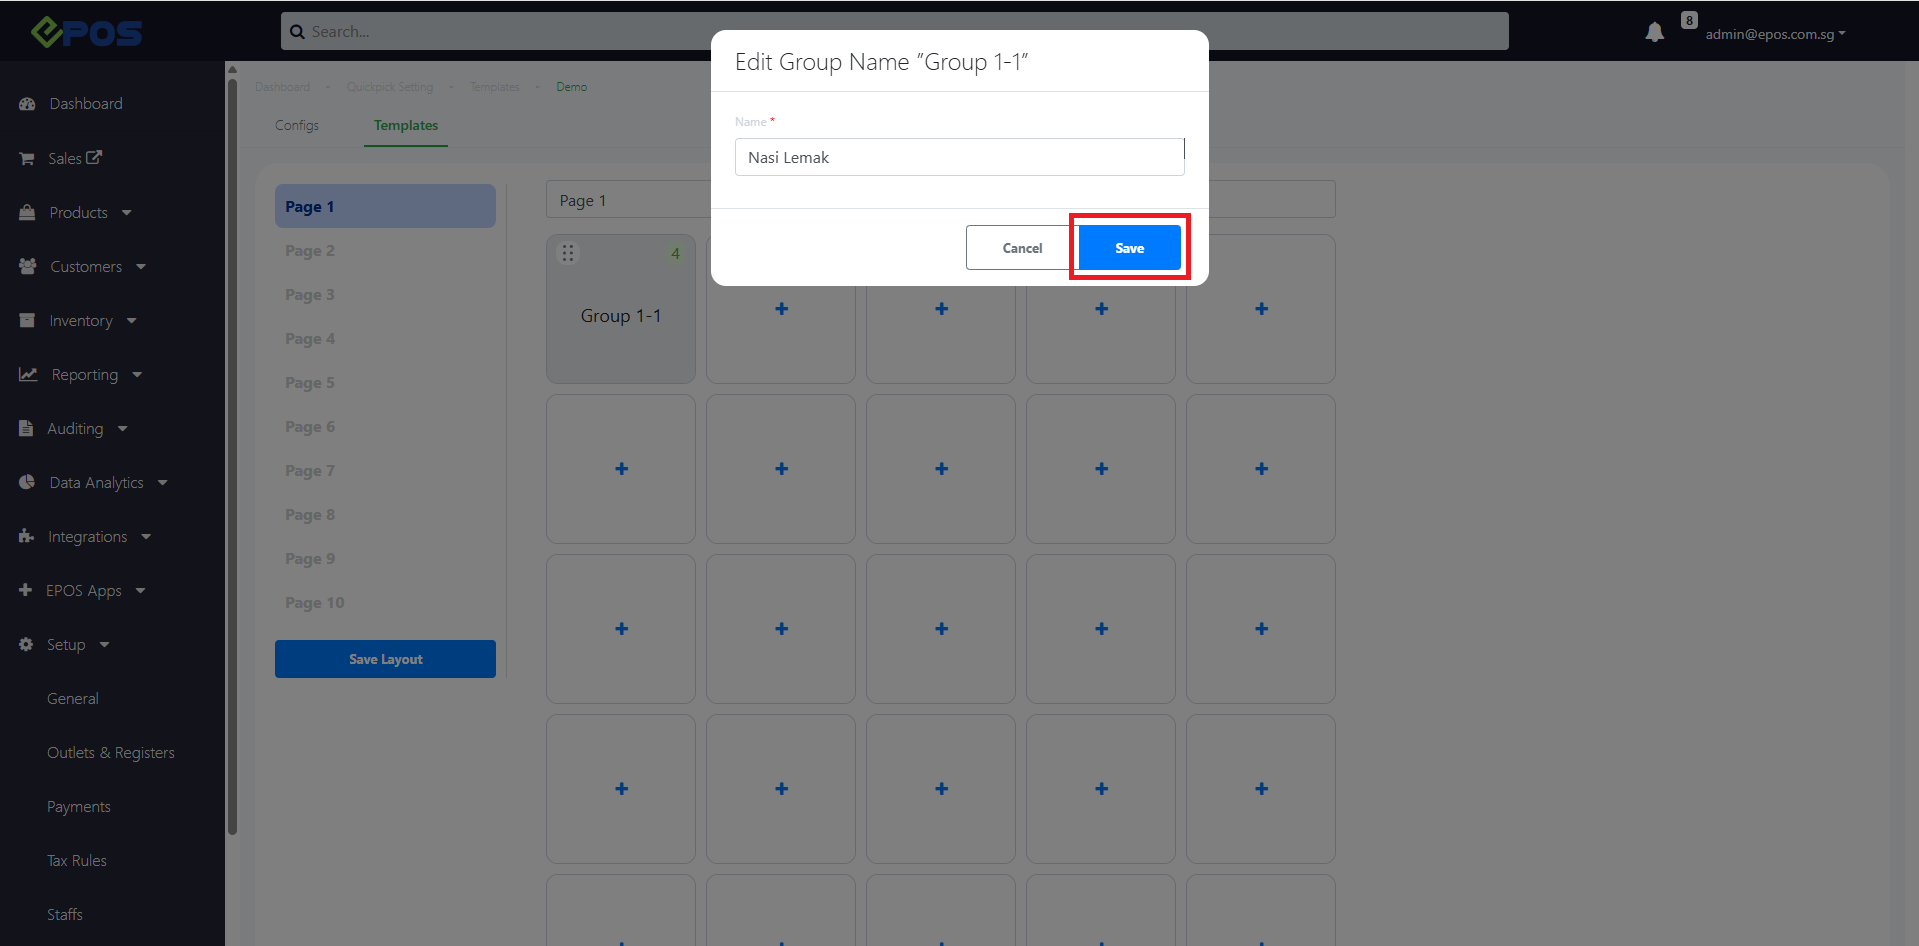Click the search magnifier icon
This screenshot has width=1919, height=946.
(297, 32)
